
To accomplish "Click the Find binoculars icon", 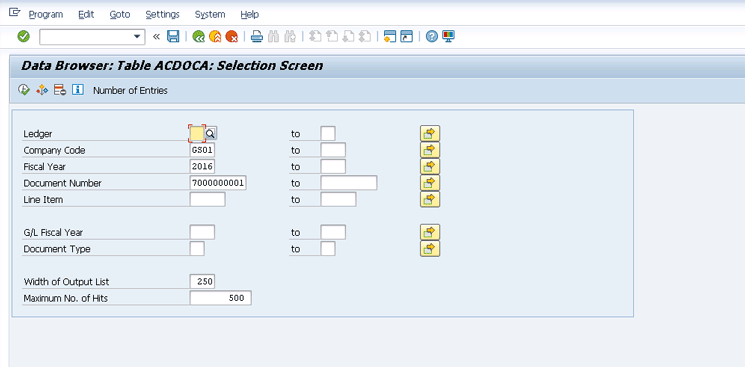I will coord(273,37).
